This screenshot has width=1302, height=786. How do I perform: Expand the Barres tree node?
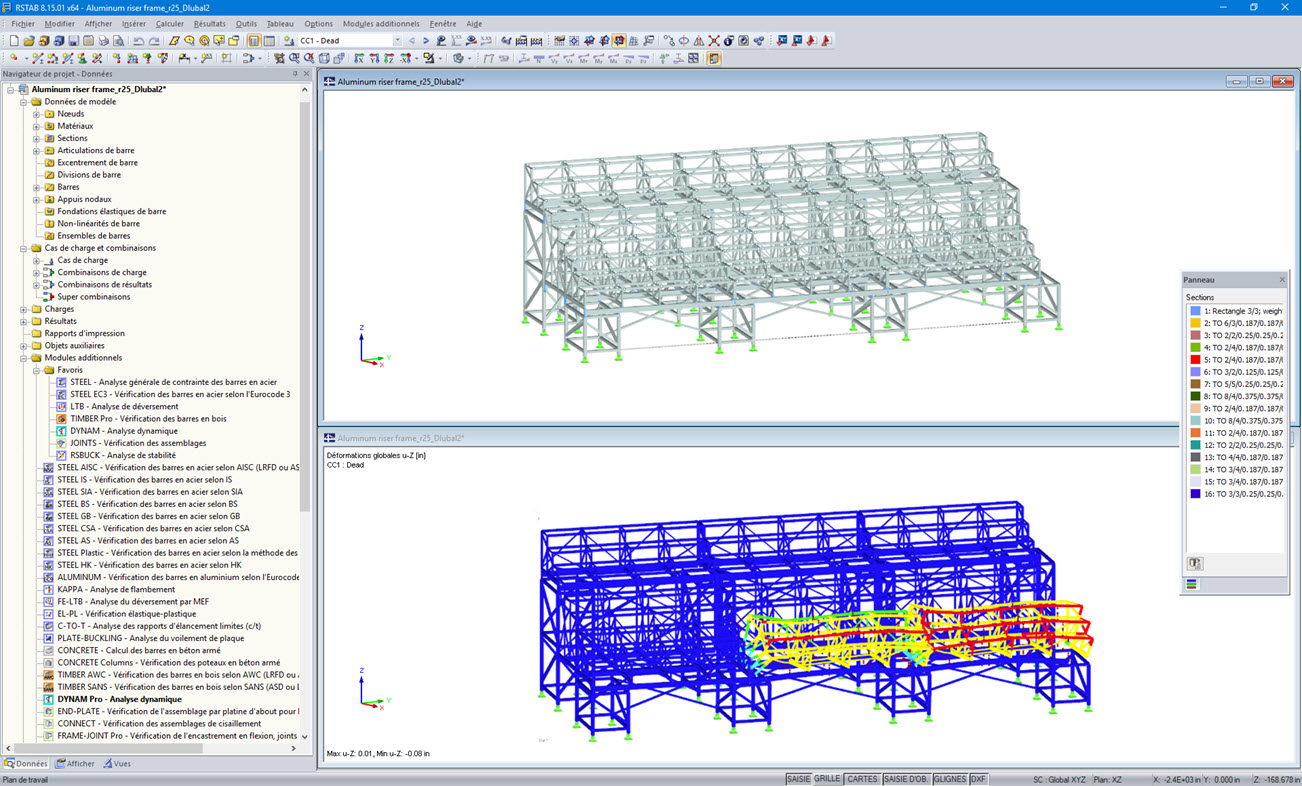click(36, 187)
